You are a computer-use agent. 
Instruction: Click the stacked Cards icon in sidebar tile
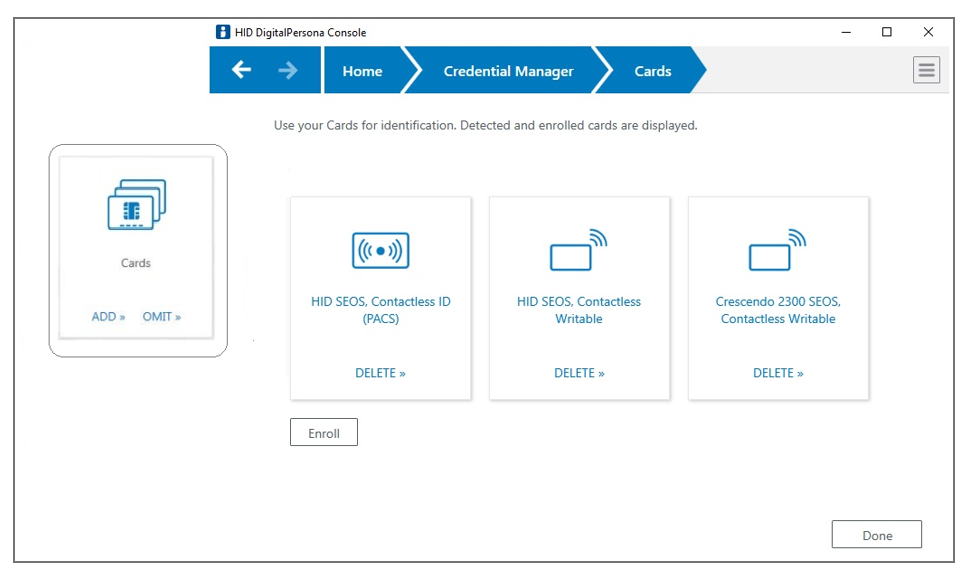pyautogui.click(x=137, y=207)
